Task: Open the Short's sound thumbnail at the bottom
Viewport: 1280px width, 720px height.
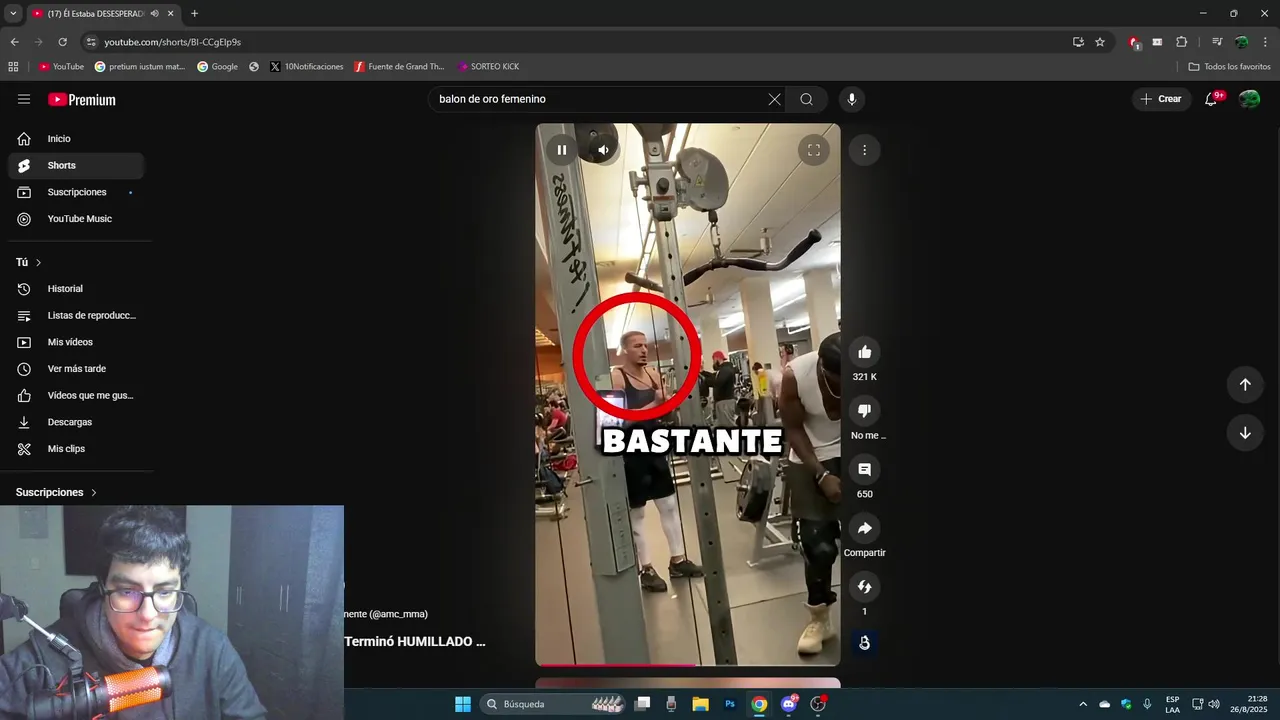Action: coord(865,643)
